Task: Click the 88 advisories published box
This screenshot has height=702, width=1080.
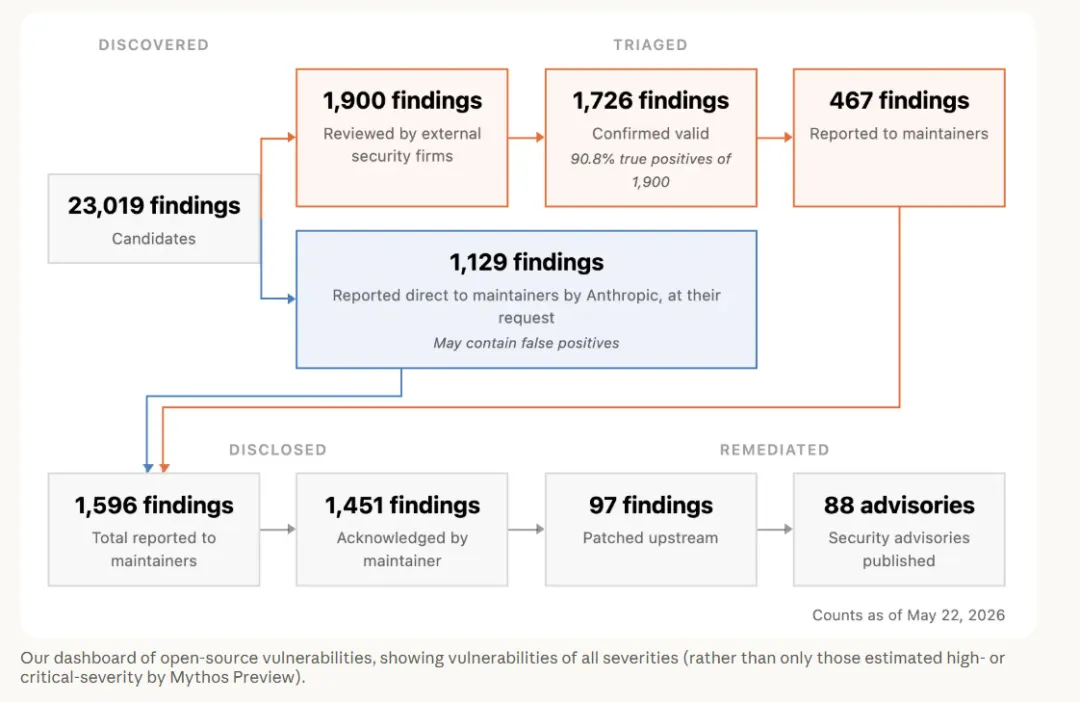Action: [x=899, y=529]
